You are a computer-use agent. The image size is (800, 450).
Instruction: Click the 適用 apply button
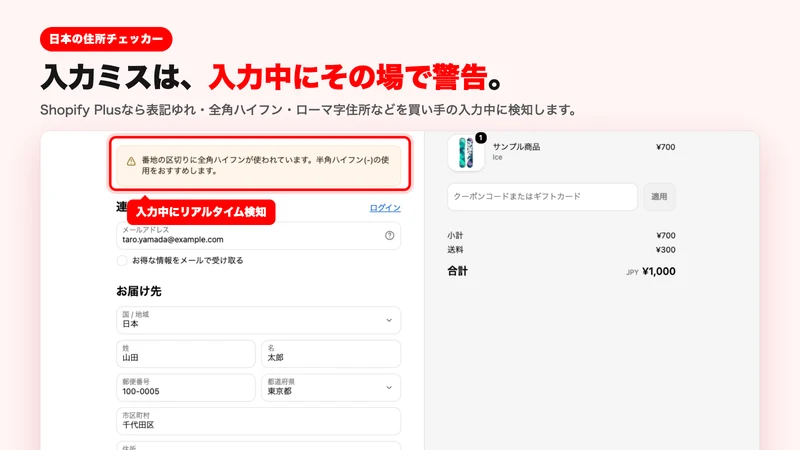[659, 196]
